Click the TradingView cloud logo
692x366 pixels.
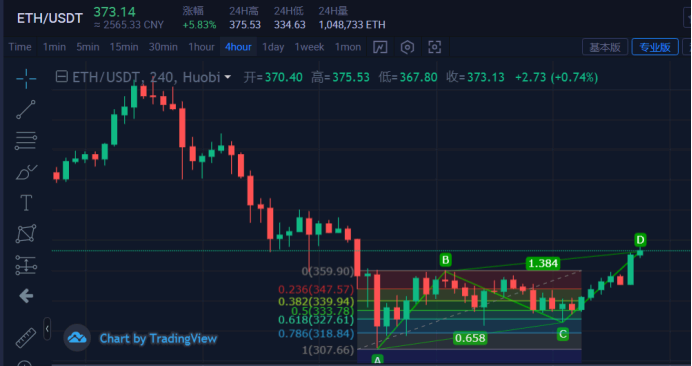point(77,338)
